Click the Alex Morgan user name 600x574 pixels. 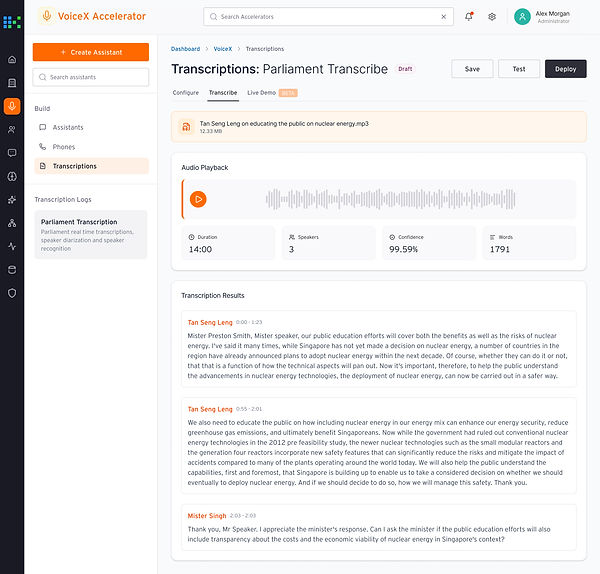click(553, 13)
